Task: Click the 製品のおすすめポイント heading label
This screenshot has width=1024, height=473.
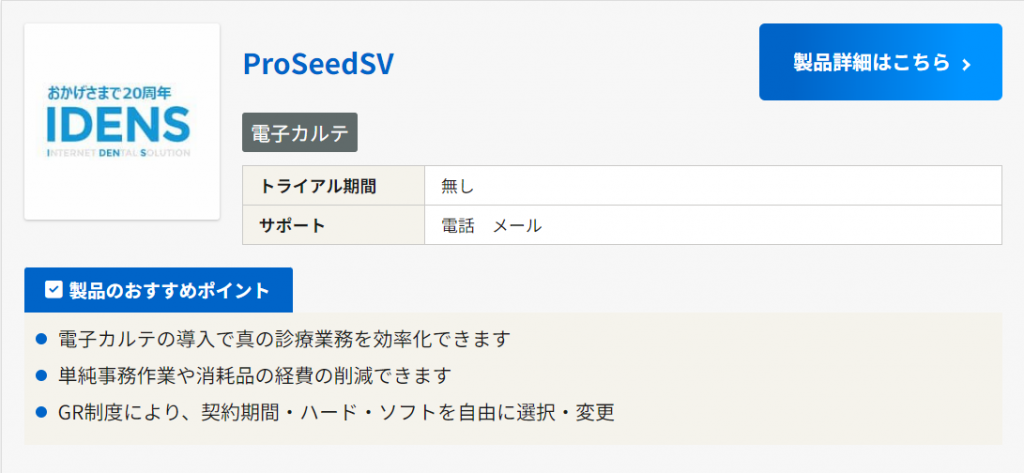Action: [169, 291]
